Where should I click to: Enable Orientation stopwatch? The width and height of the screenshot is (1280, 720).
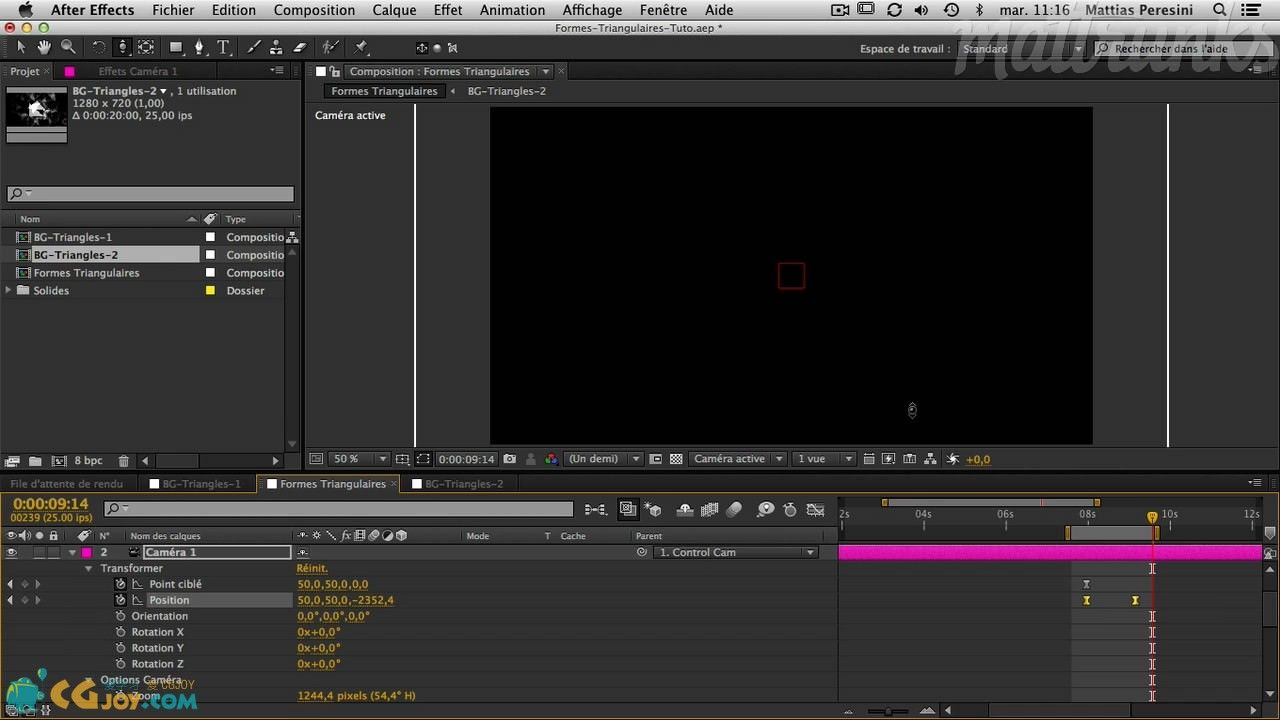(x=121, y=616)
